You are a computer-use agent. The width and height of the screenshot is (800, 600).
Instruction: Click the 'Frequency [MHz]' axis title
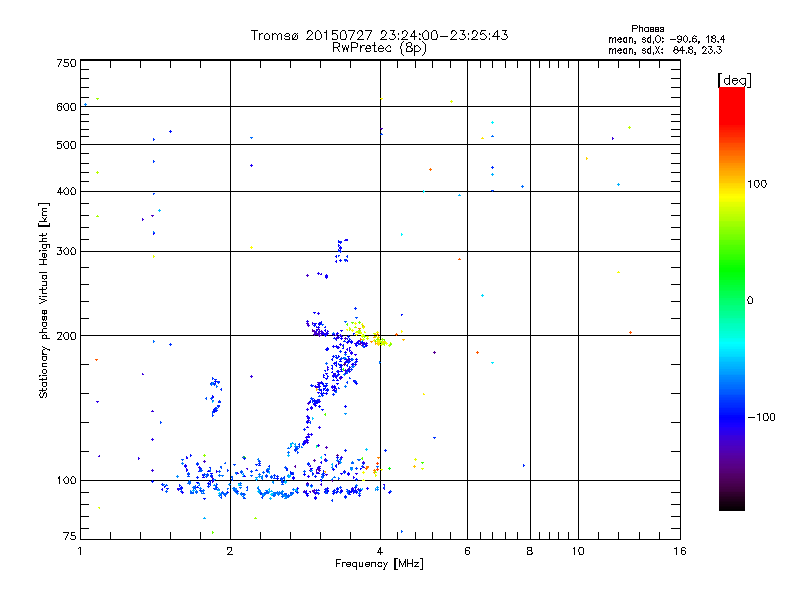[x=379, y=564]
